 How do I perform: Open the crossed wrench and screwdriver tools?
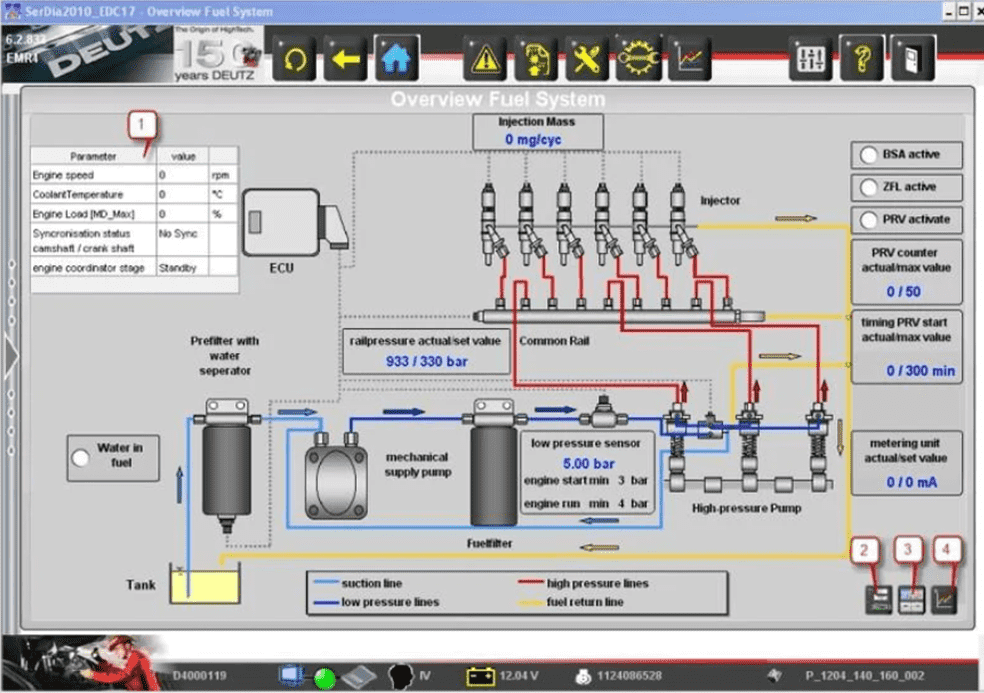586,59
